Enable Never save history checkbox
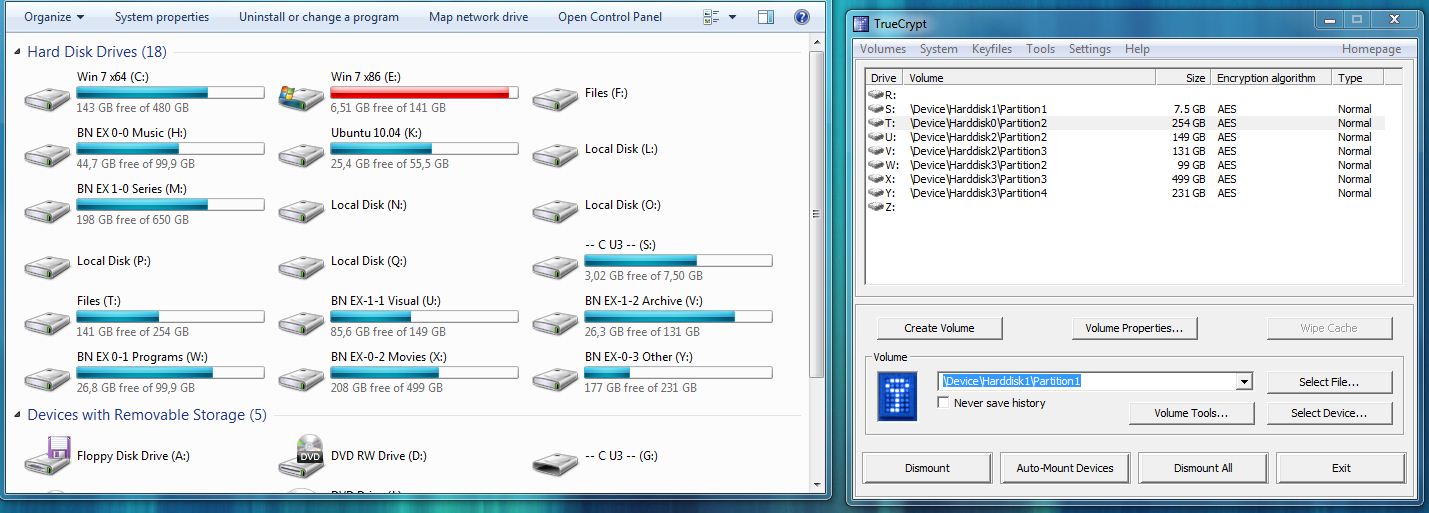Viewport: 1429px width, 513px height. coord(944,403)
